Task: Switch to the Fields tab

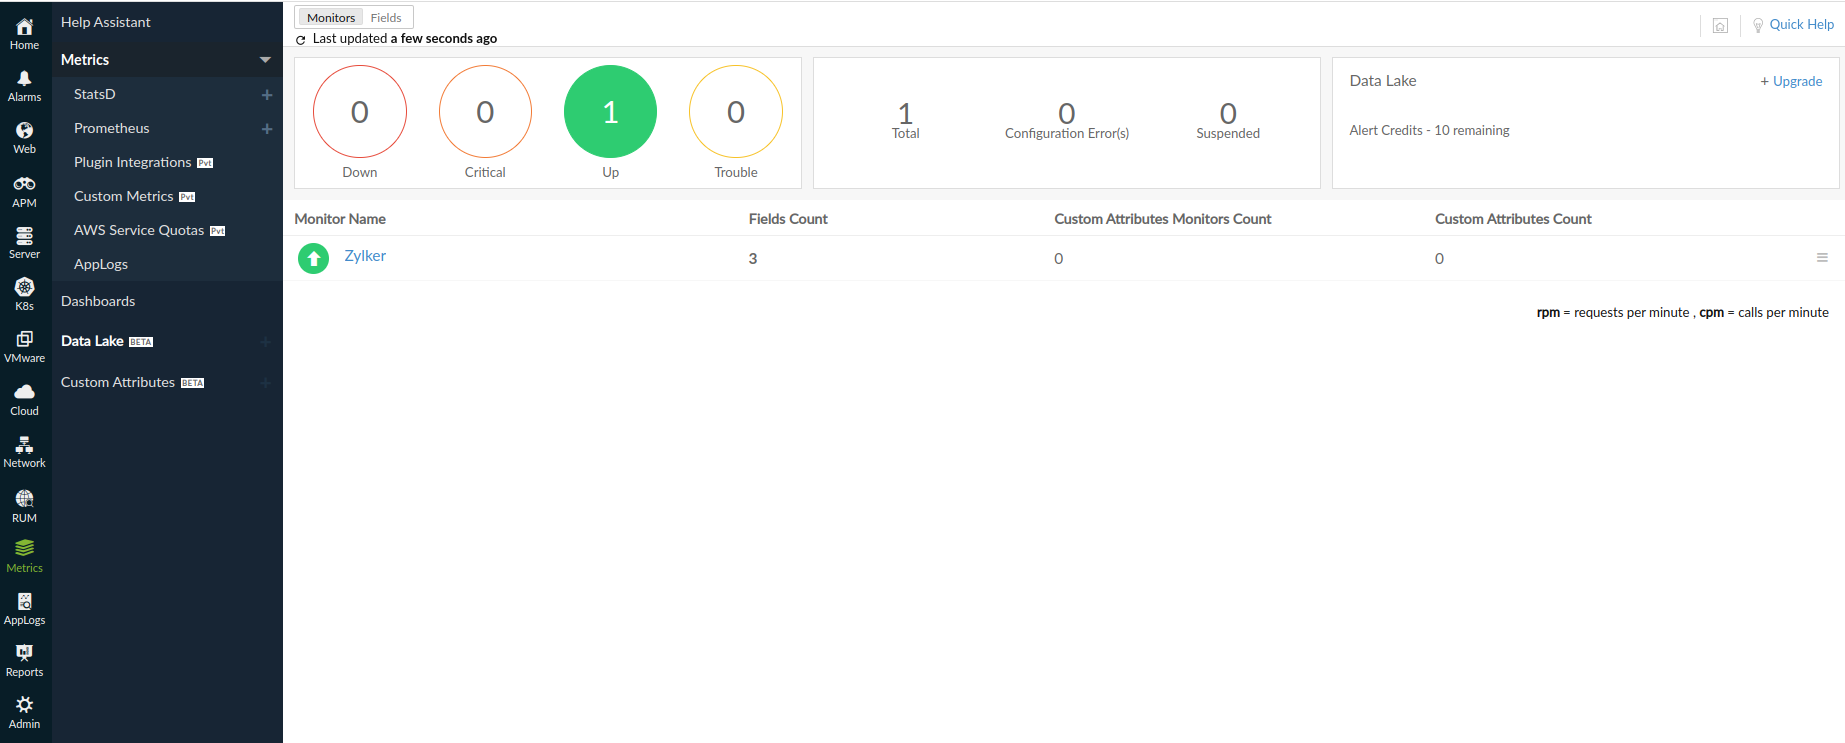Action: pos(386,18)
